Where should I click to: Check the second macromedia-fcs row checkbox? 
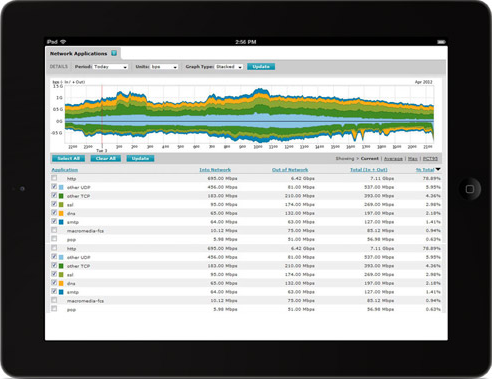click(x=54, y=300)
